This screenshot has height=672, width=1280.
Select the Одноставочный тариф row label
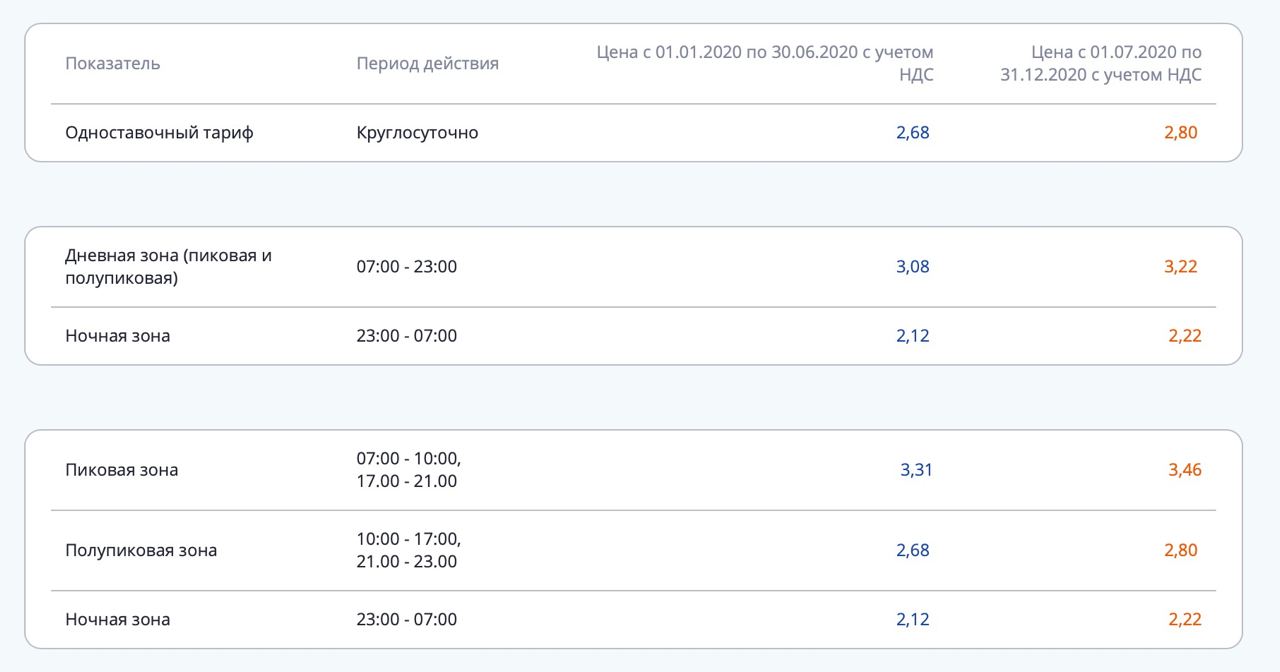coord(159,132)
